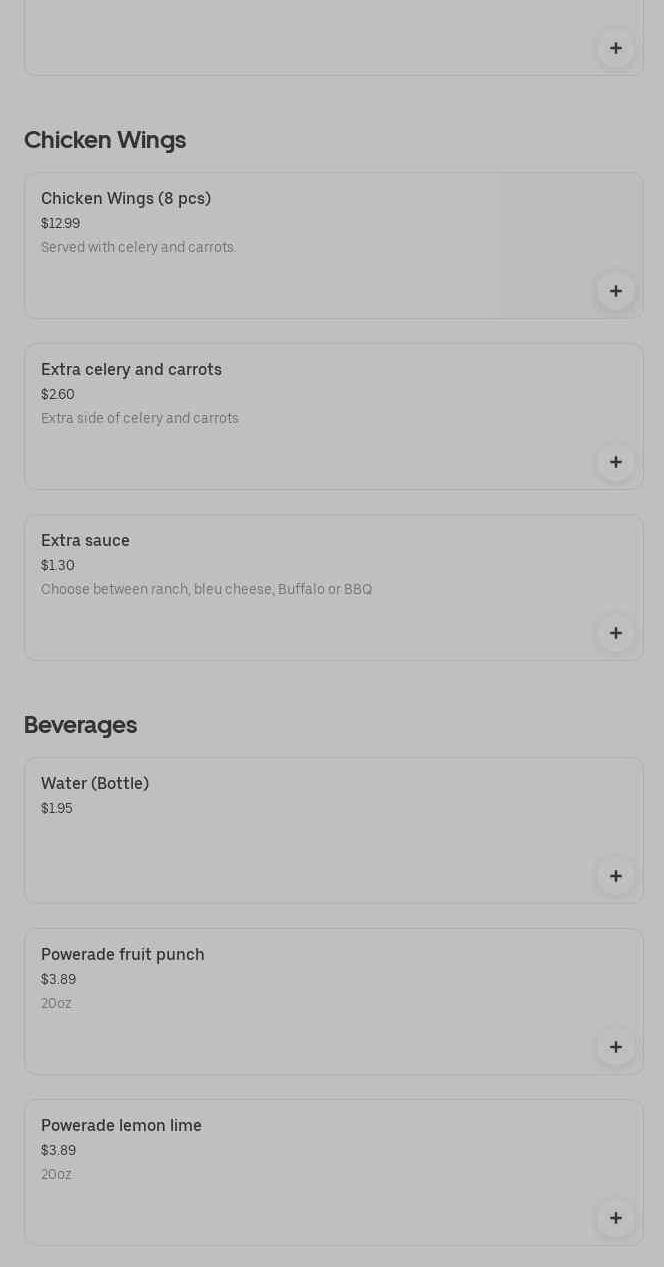The image size is (664, 1267).
Task: Add Water (Bottle) with its plus icon
Action: 616,876
